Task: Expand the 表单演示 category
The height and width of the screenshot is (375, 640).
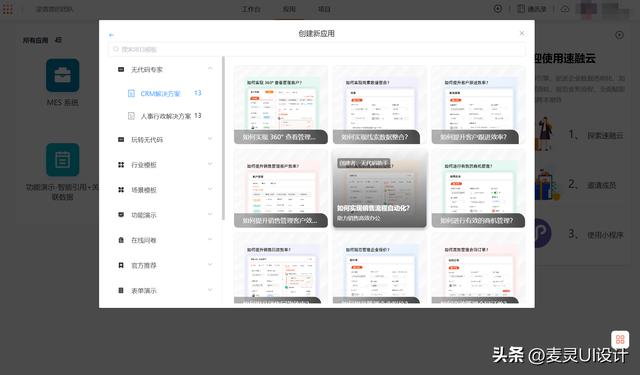Action: point(210,290)
